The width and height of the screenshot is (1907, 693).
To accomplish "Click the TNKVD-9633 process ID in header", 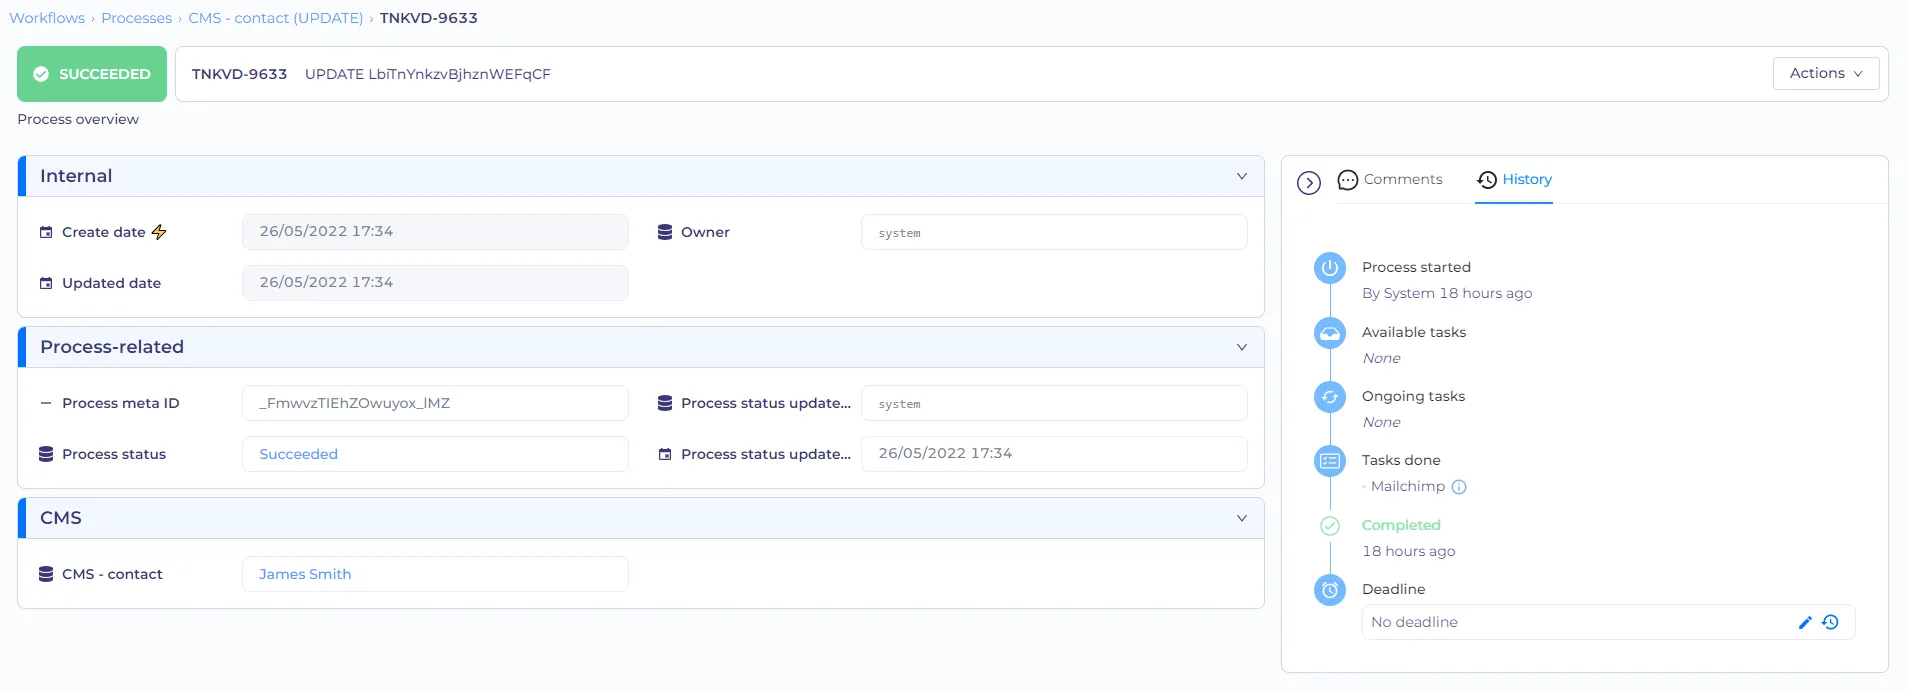I will pos(239,74).
